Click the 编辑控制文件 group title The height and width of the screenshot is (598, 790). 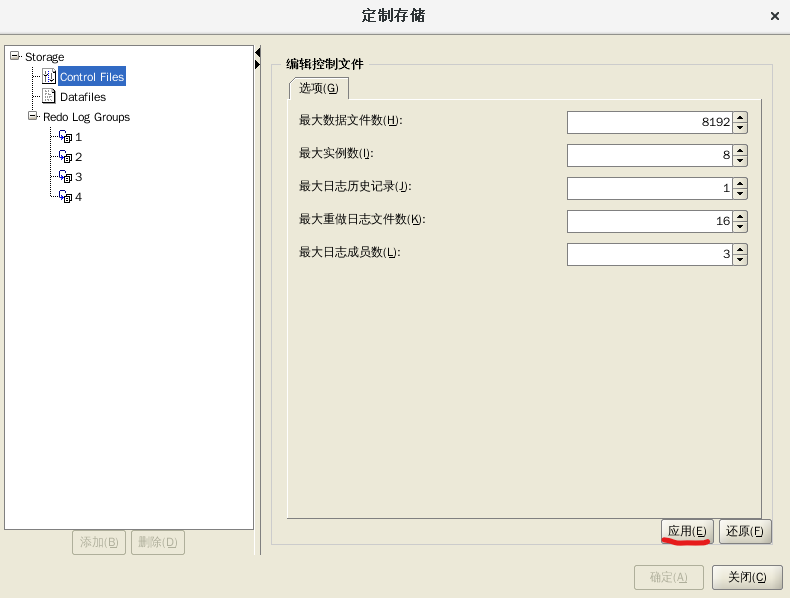pos(324,64)
